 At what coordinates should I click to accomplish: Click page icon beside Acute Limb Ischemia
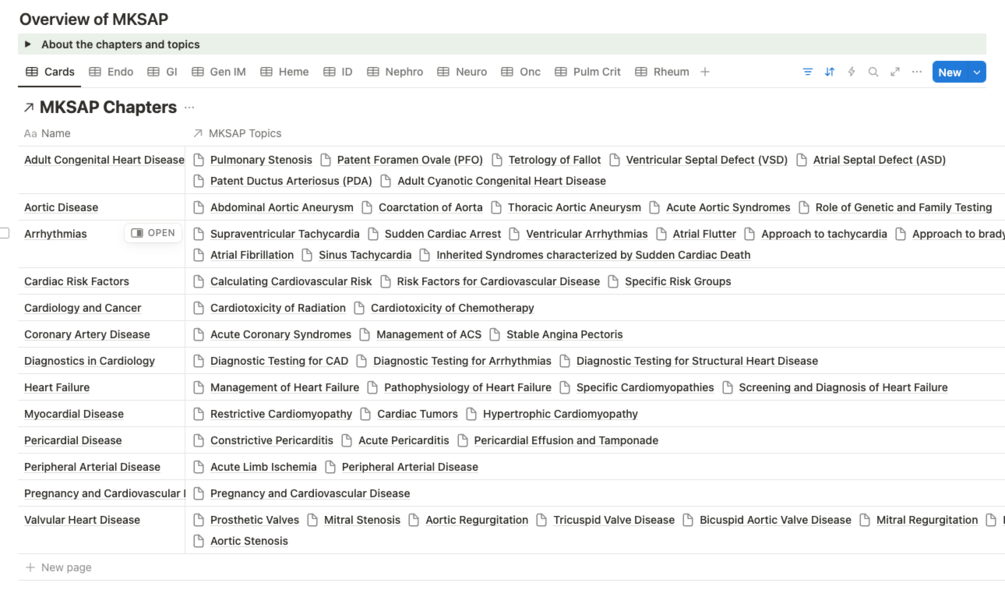click(199, 467)
